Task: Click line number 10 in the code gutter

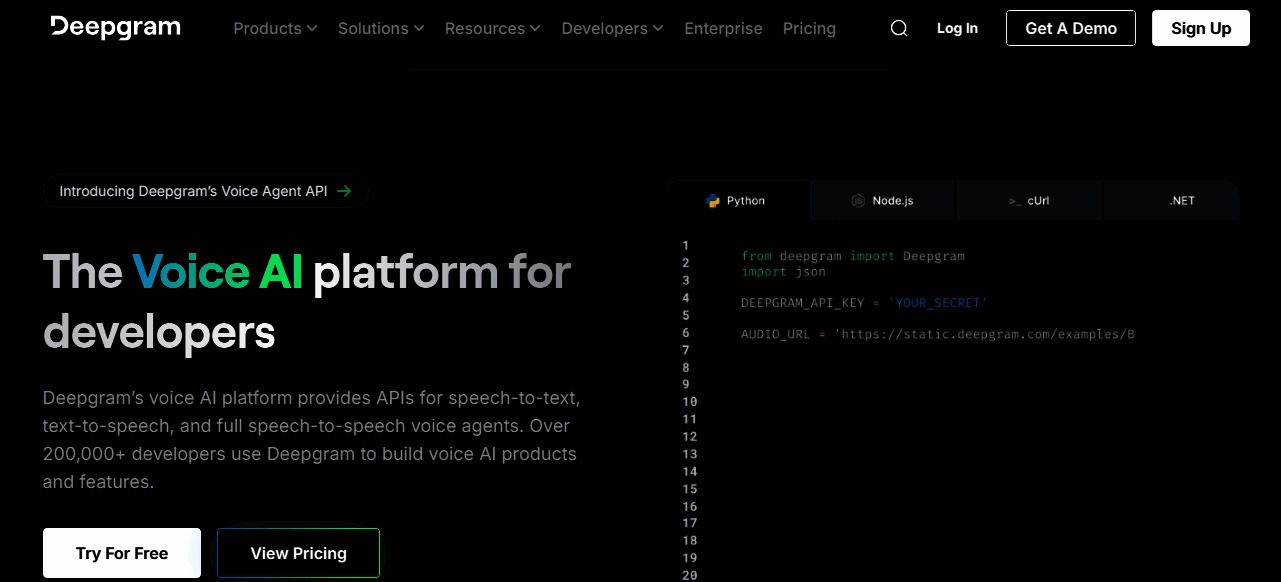Action: [689, 402]
